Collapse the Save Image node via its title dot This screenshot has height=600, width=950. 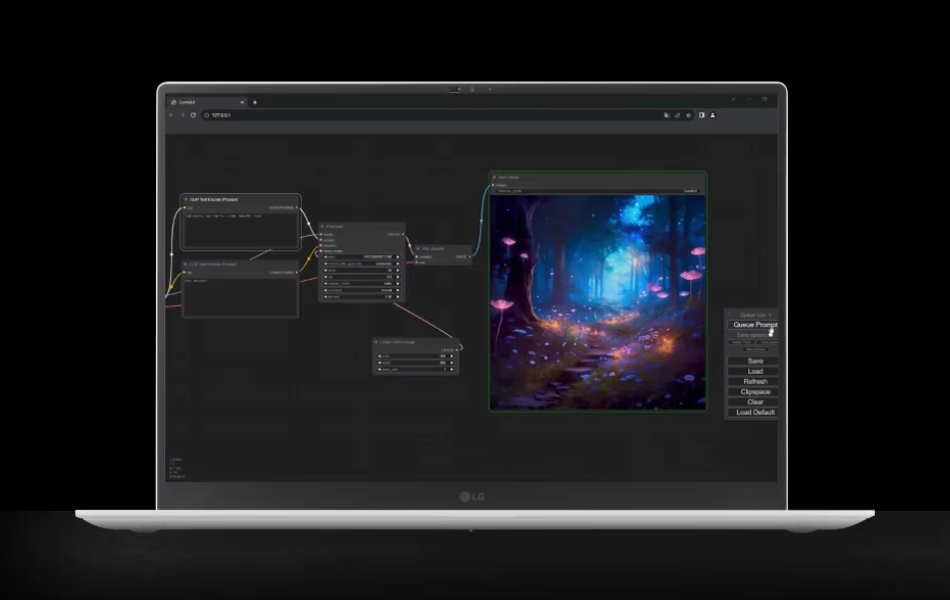494,177
